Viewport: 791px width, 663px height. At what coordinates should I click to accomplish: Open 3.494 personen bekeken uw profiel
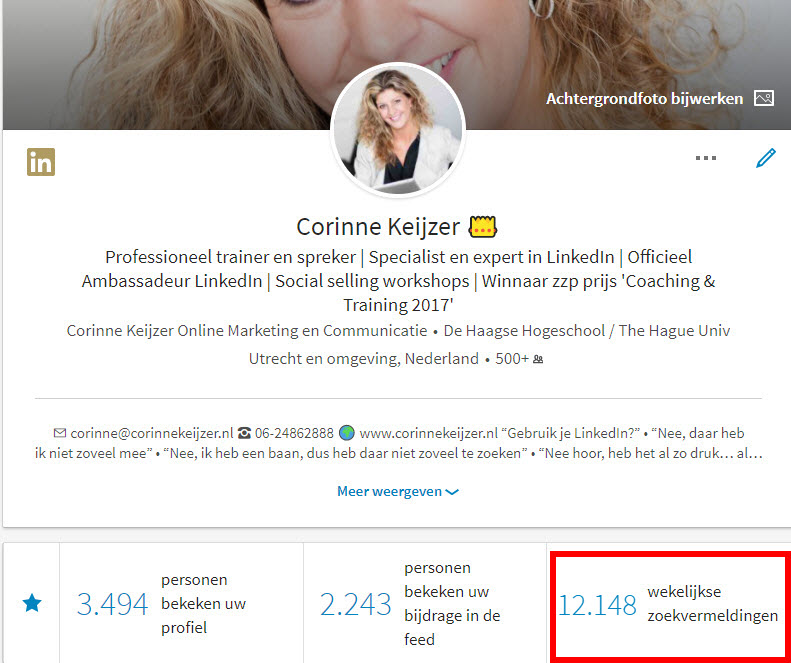pos(182,603)
